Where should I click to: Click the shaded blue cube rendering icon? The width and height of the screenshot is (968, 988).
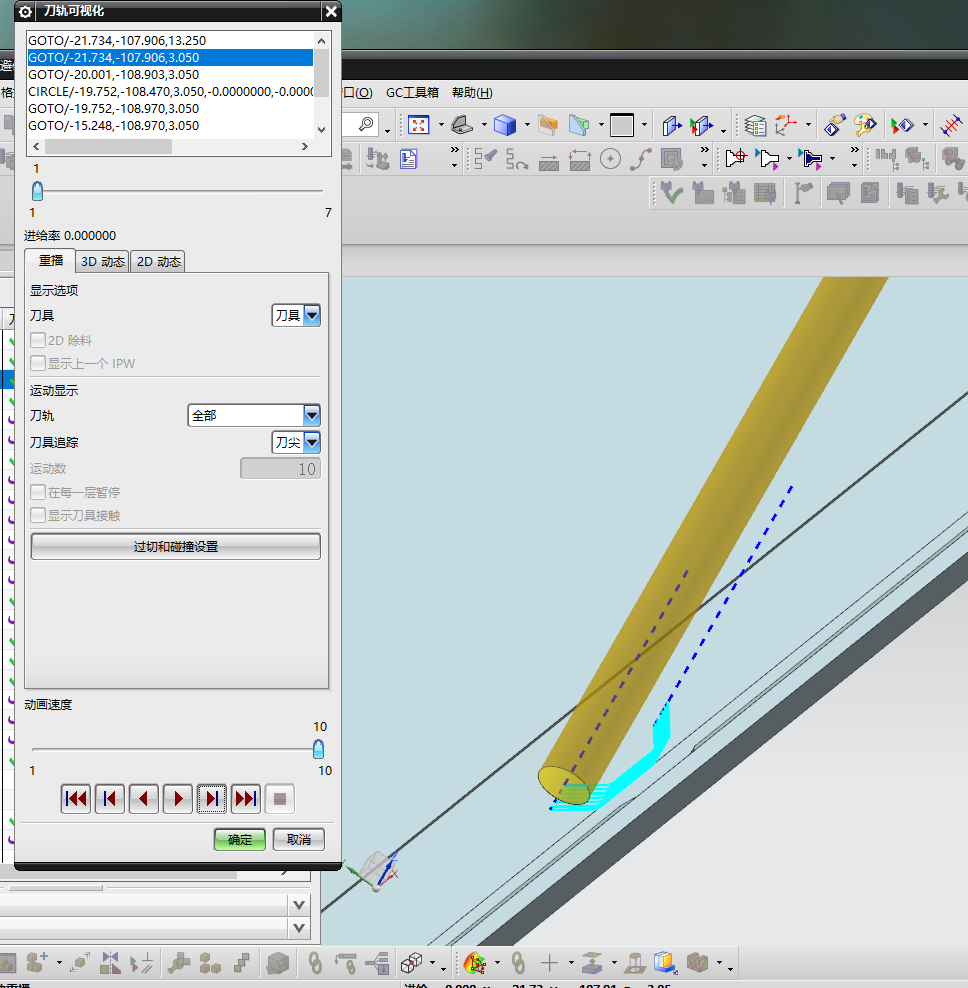click(x=505, y=125)
